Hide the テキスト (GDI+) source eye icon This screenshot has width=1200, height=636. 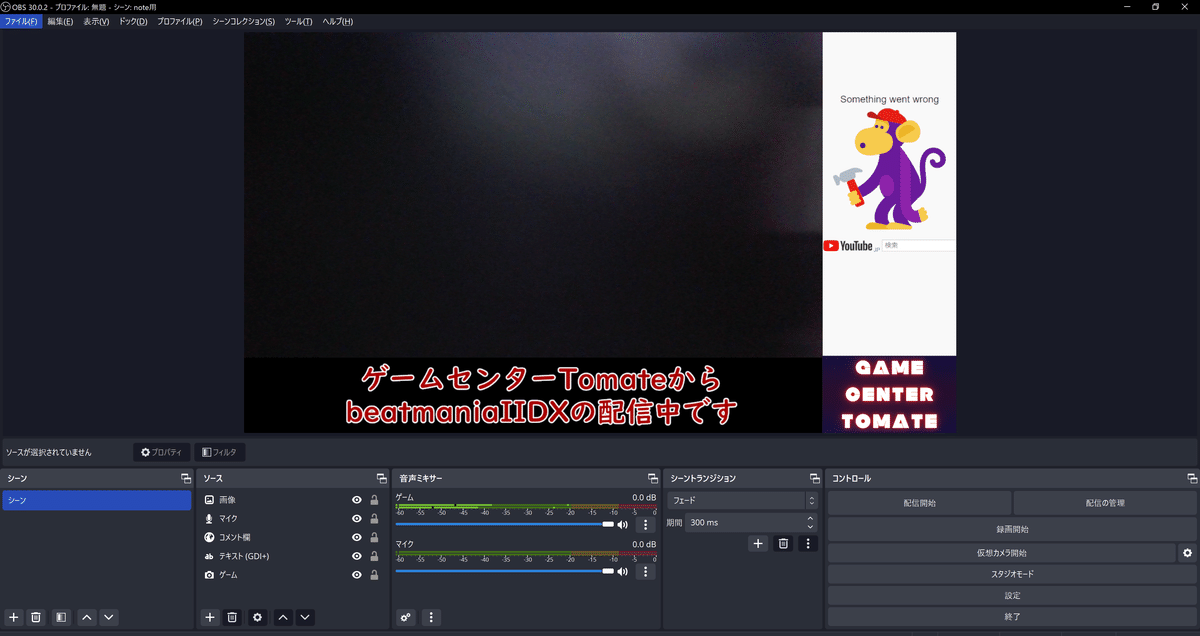[x=356, y=556]
